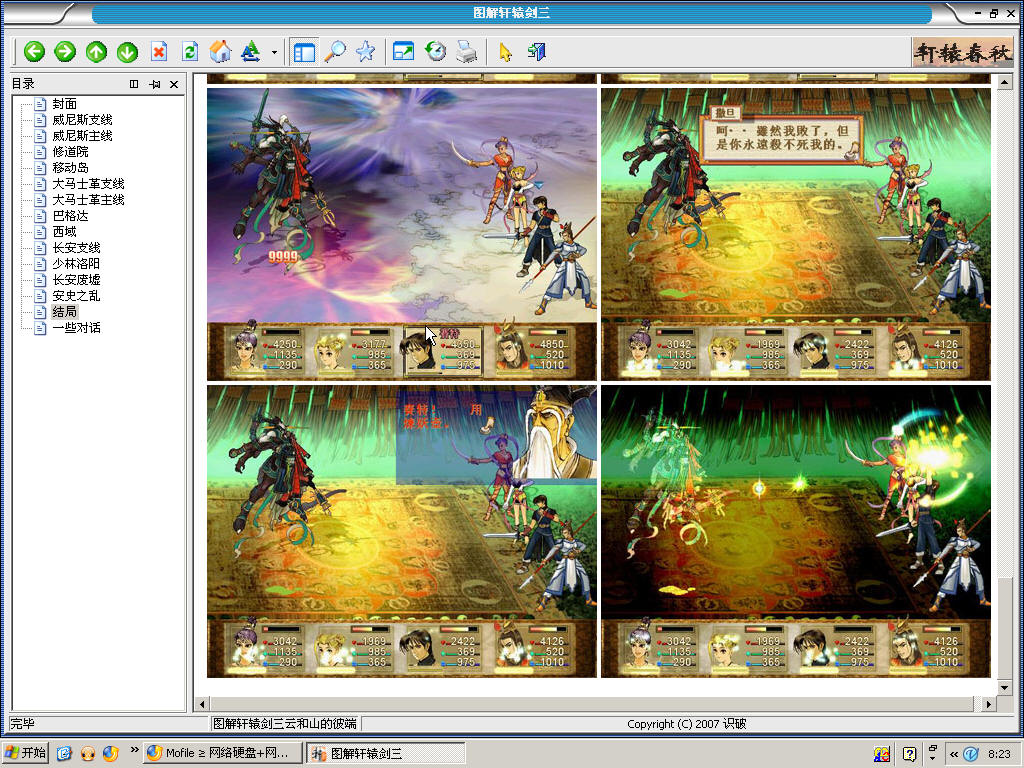Open the 安史之乱 chapter

(76, 296)
